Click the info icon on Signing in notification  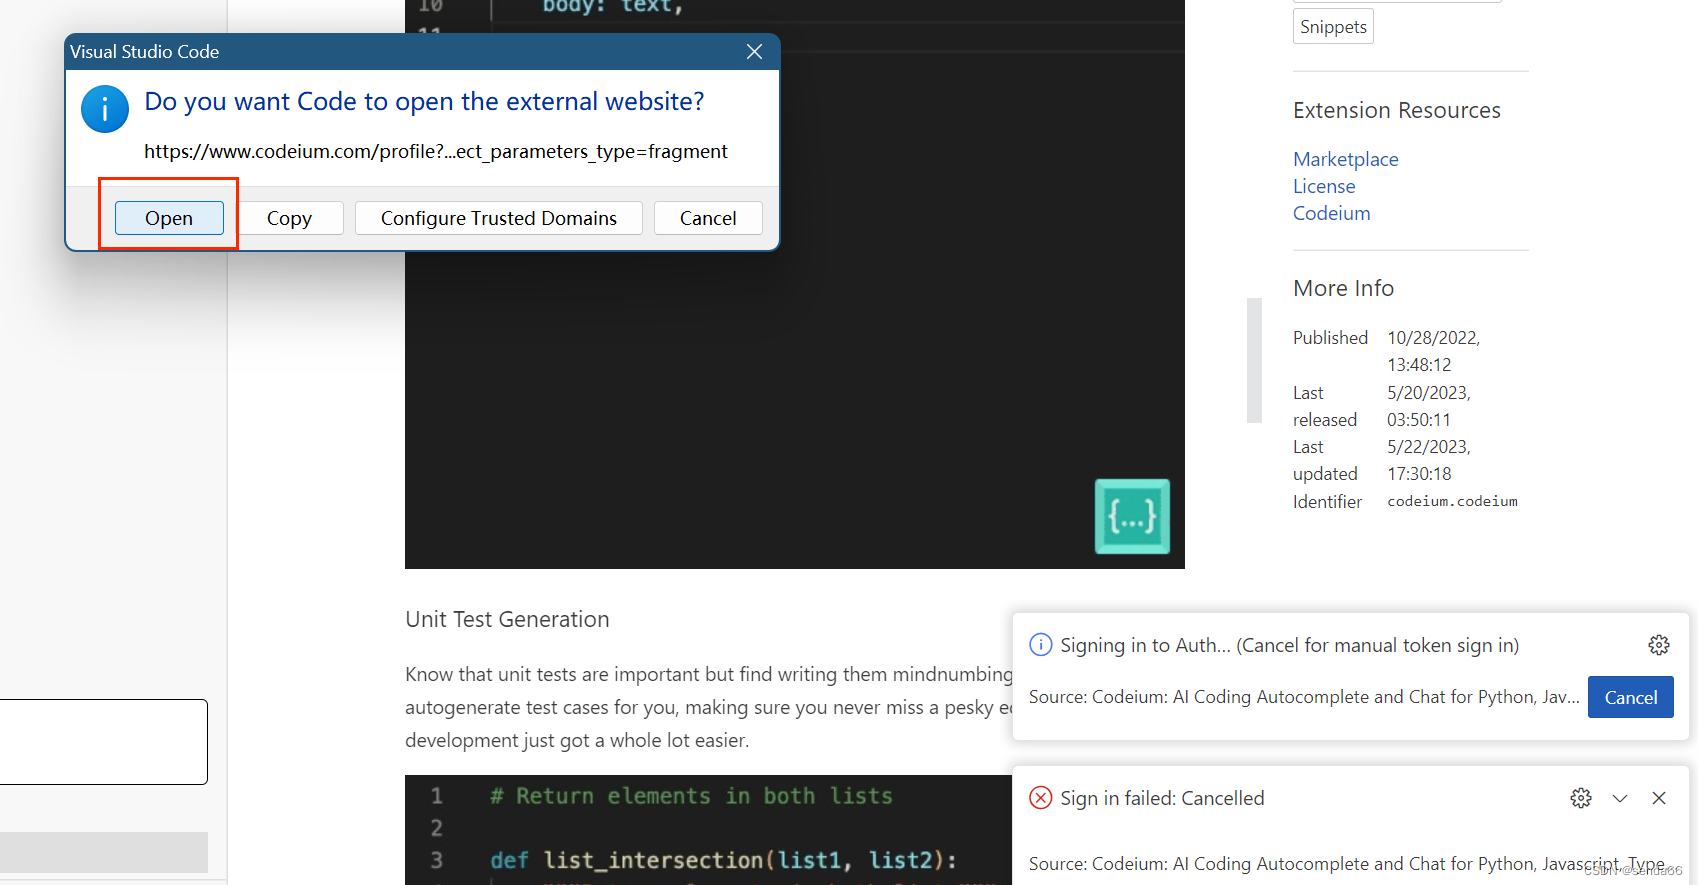click(x=1041, y=644)
